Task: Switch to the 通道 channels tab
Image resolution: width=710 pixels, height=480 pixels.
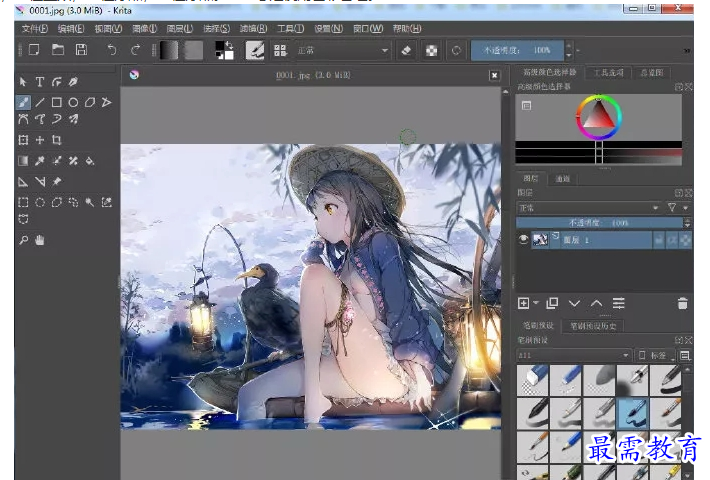Action: click(562, 179)
